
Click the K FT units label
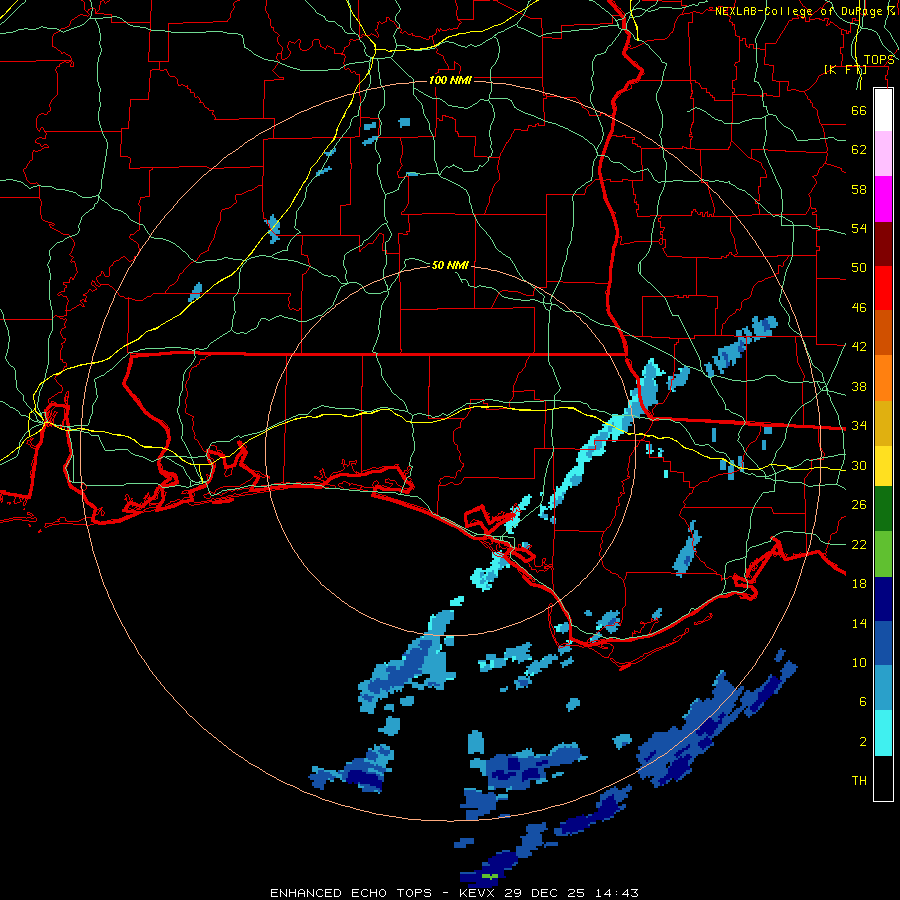[x=845, y=70]
